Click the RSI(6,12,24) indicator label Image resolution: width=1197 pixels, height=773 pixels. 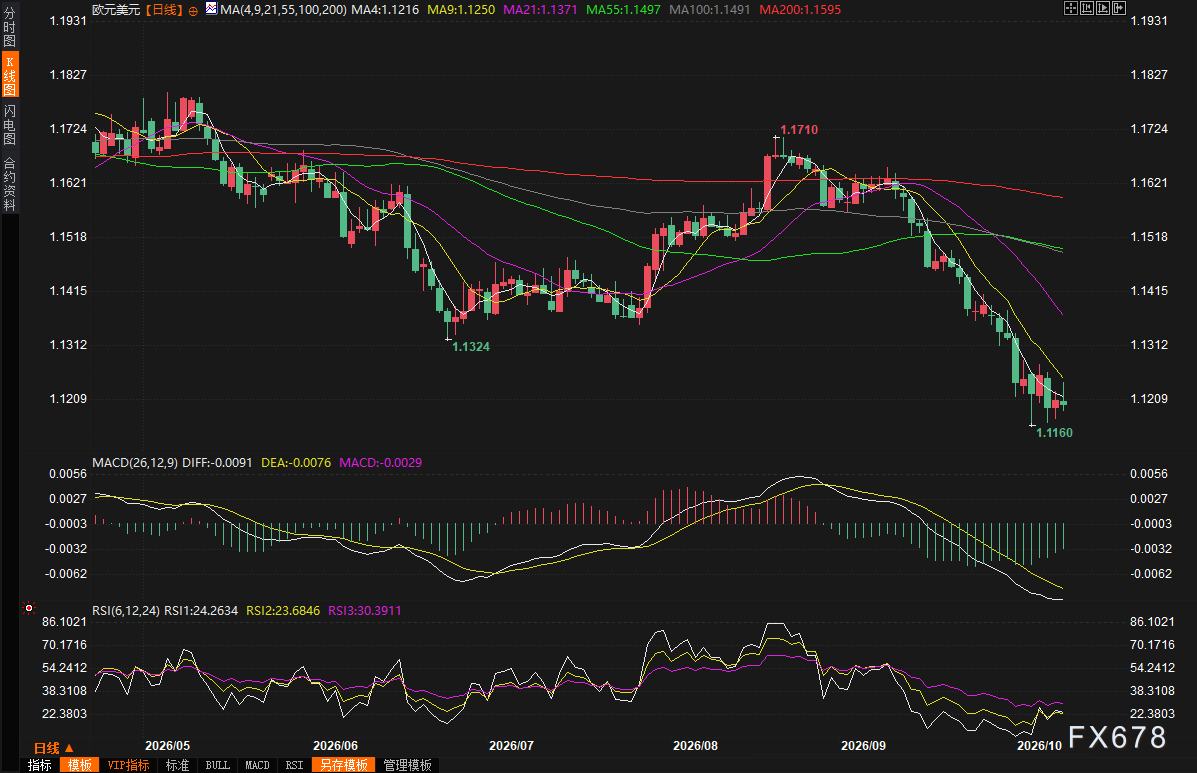click(x=126, y=610)
